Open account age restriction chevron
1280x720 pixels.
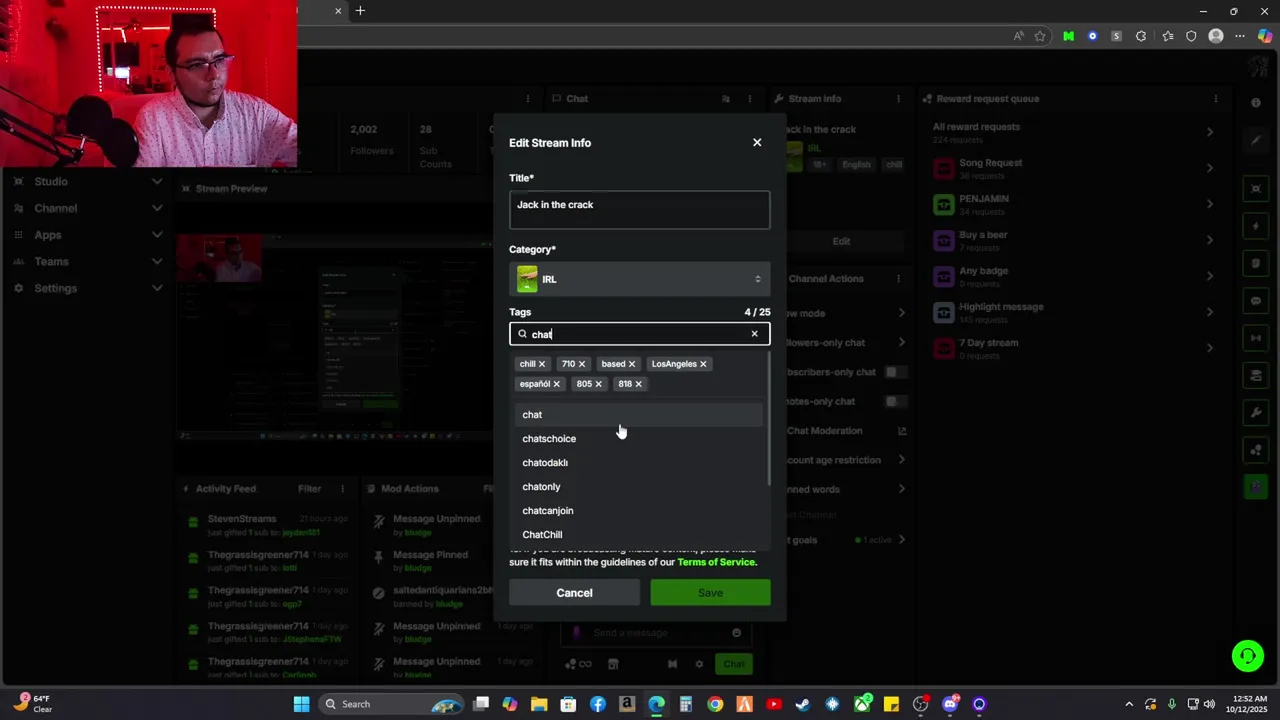tap(901, 460)
